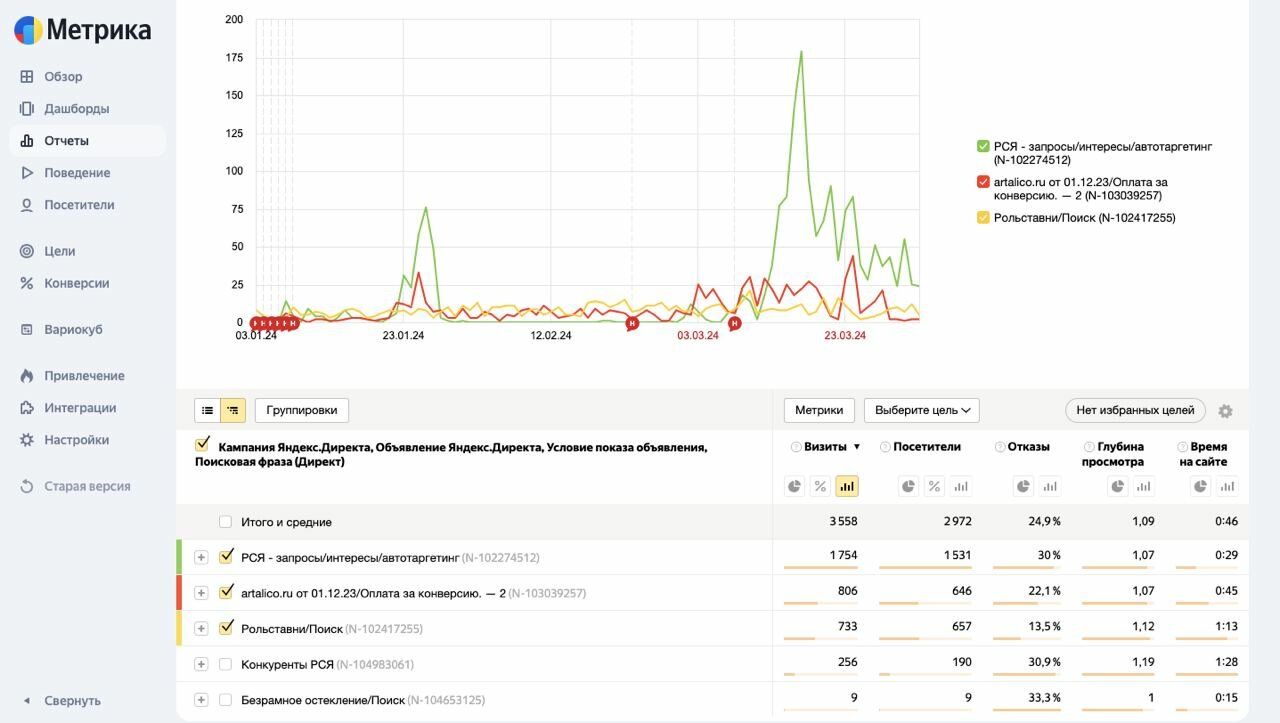Enable the Конкуренты РСЯ row checkbox

pos(225,664)
